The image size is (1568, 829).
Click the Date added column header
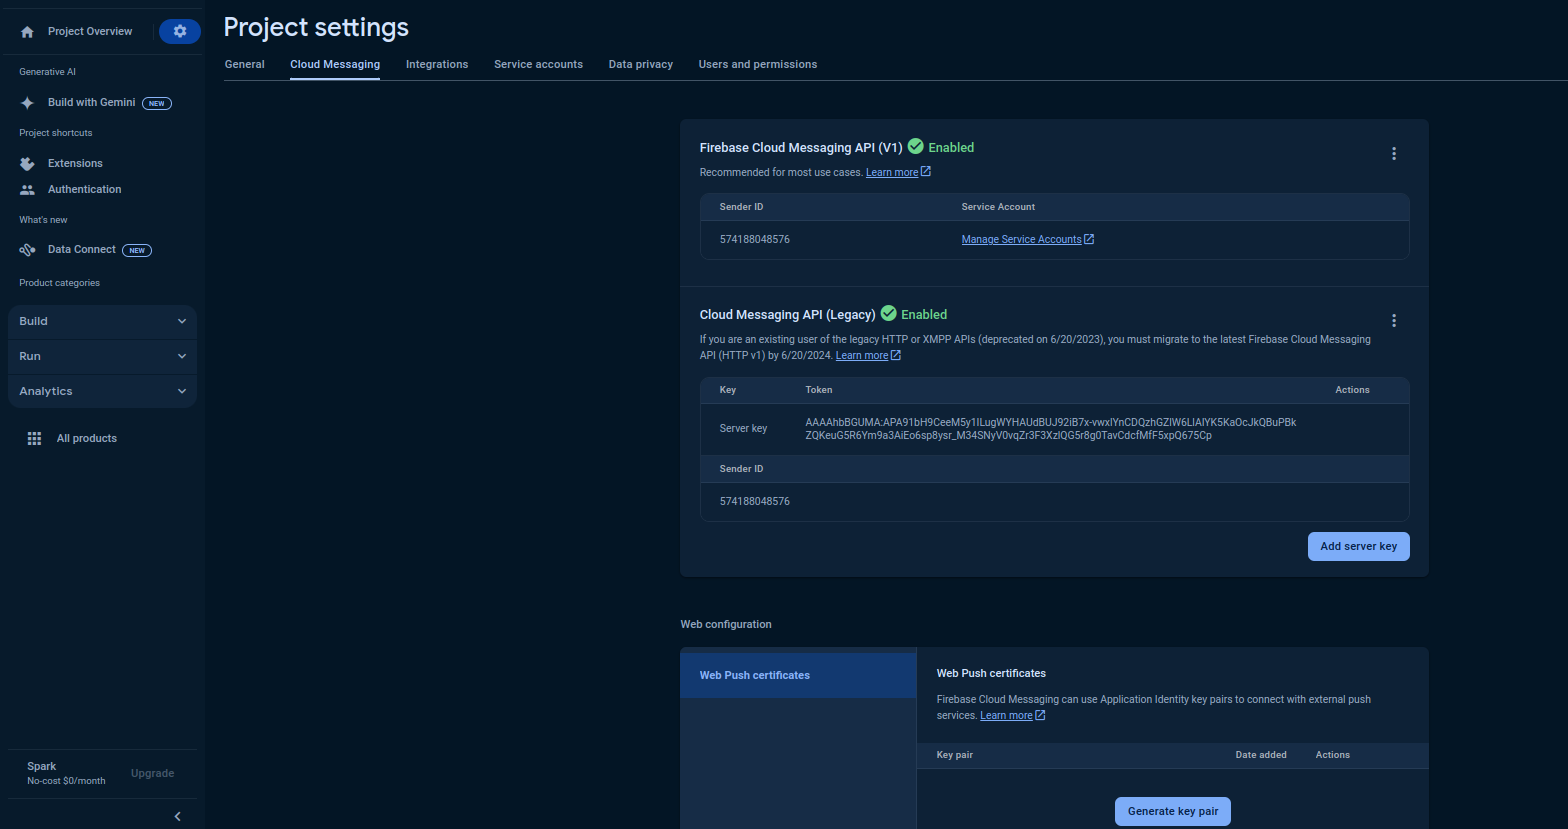1261,755
